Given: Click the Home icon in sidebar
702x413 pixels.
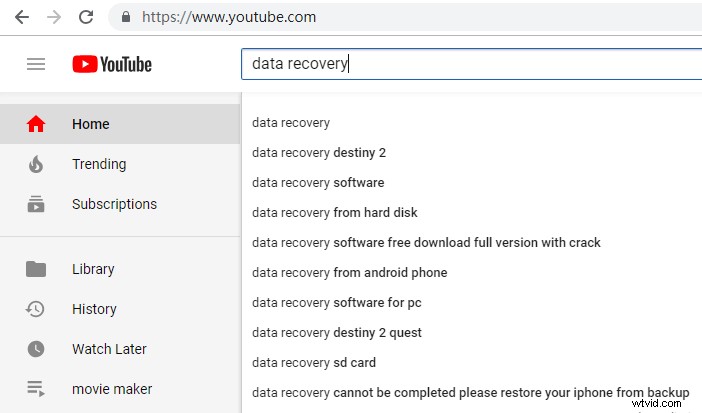Looking at the screenshot, I should (36, 124).
